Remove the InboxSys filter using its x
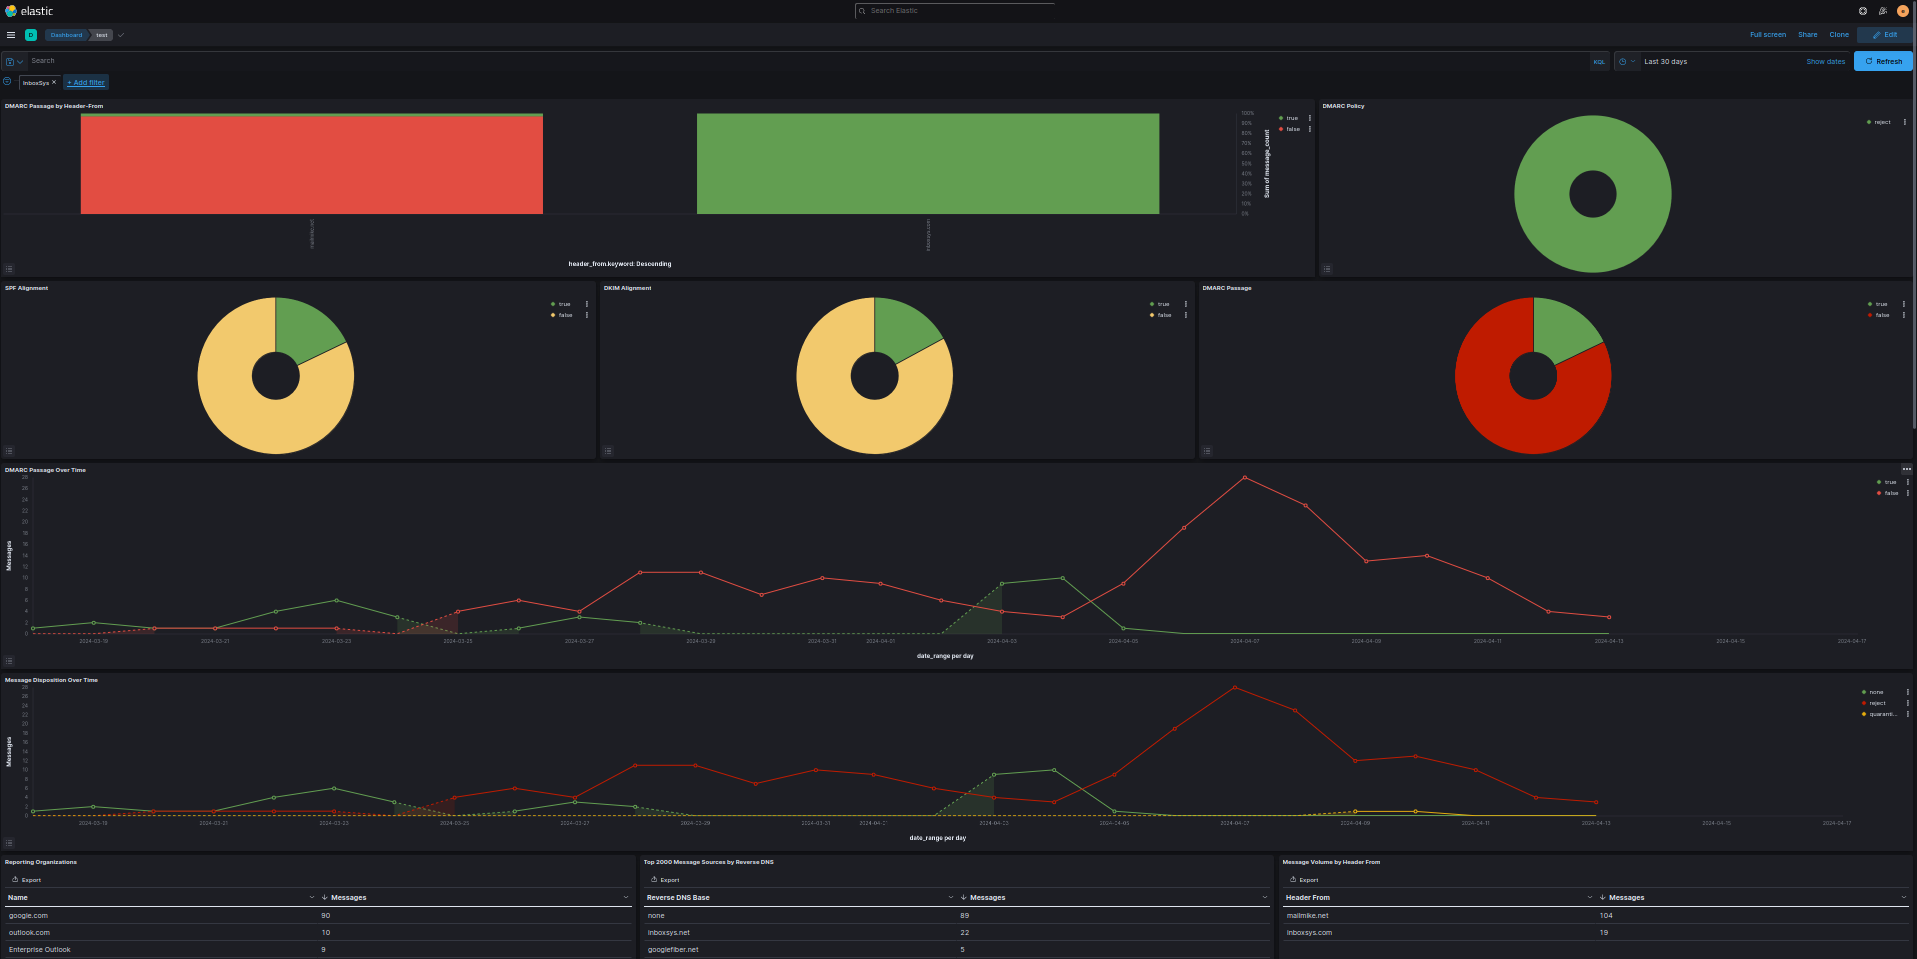 coord(54,82)
